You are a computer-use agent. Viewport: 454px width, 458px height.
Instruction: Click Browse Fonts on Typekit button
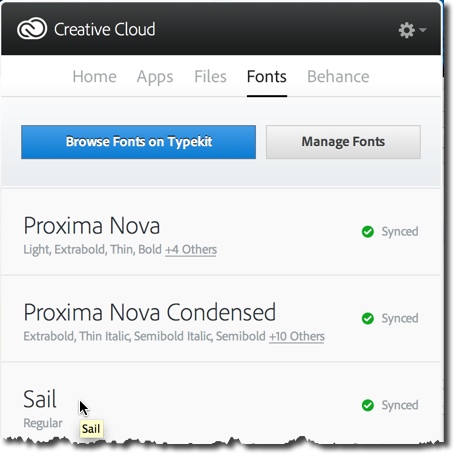138,142
